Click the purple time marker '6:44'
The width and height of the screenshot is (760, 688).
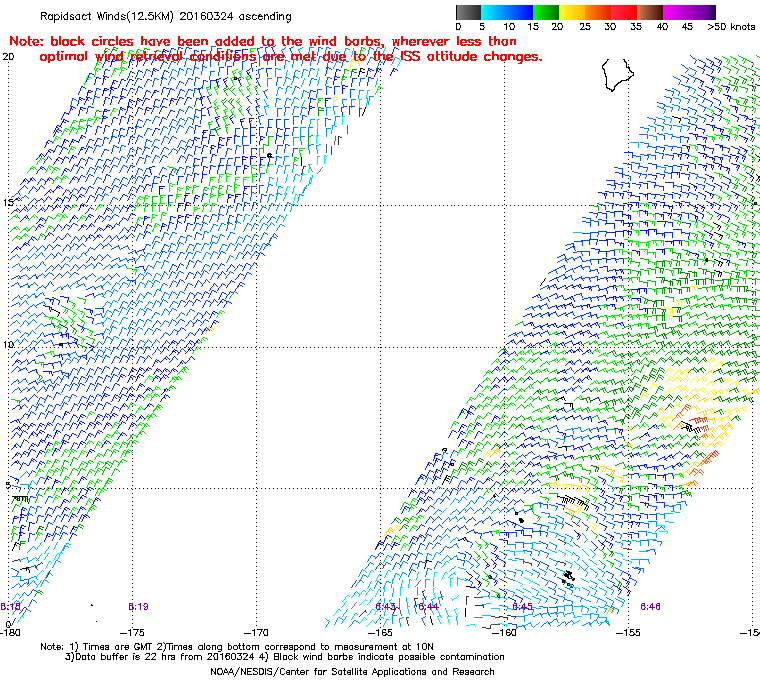click(428, 607)
